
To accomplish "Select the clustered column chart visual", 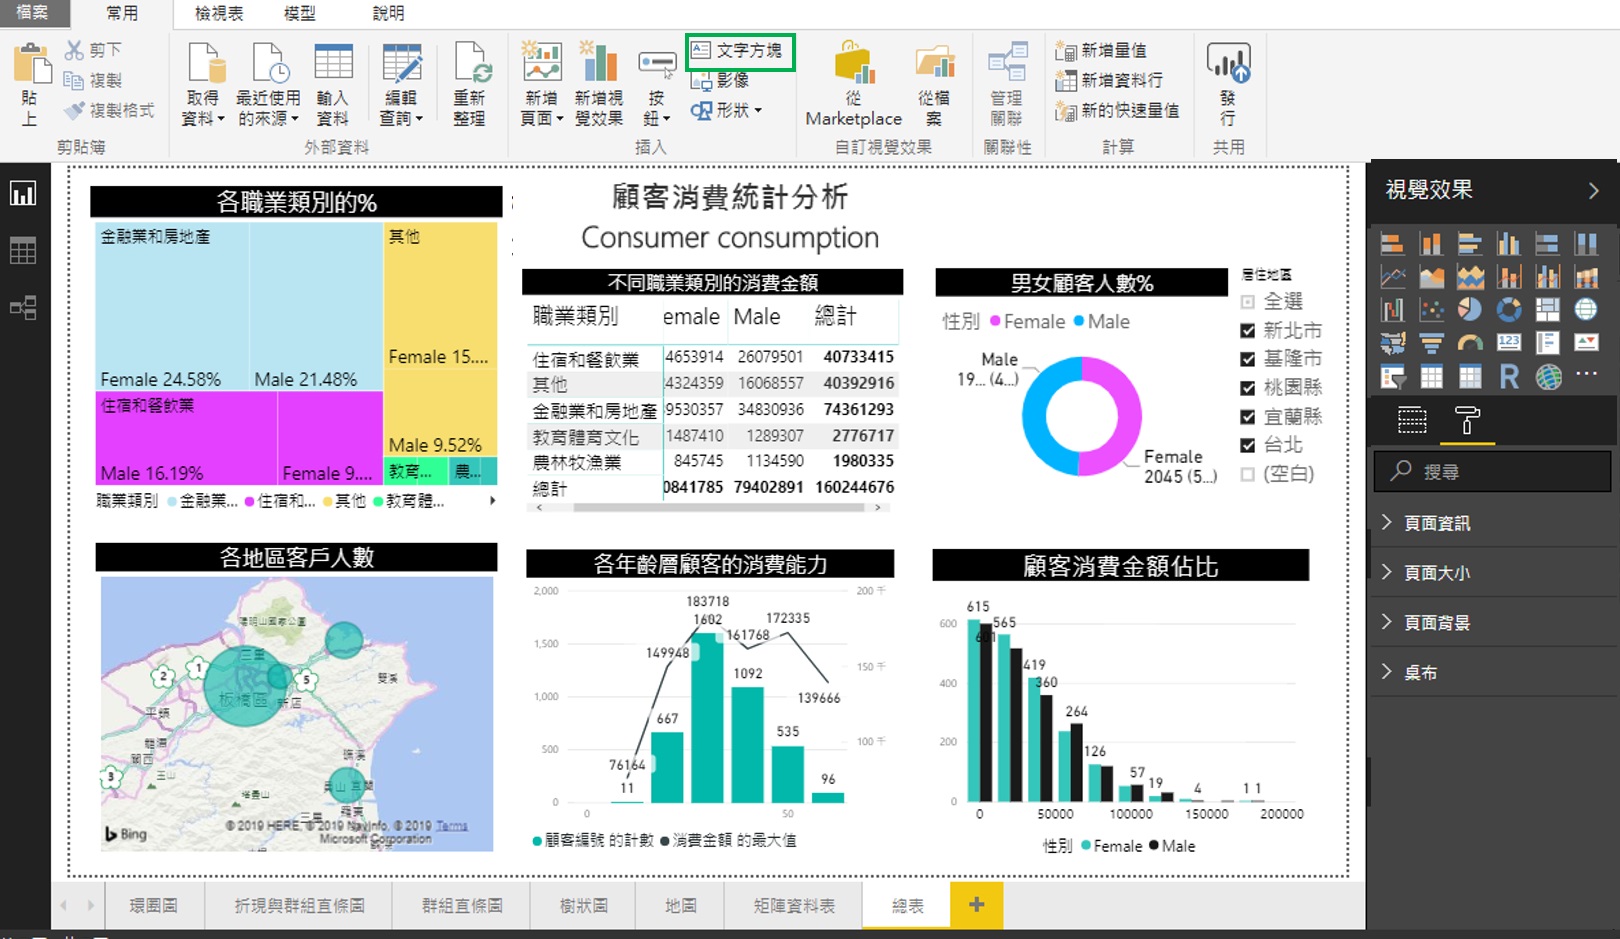I will click(x=1509, y=244).
